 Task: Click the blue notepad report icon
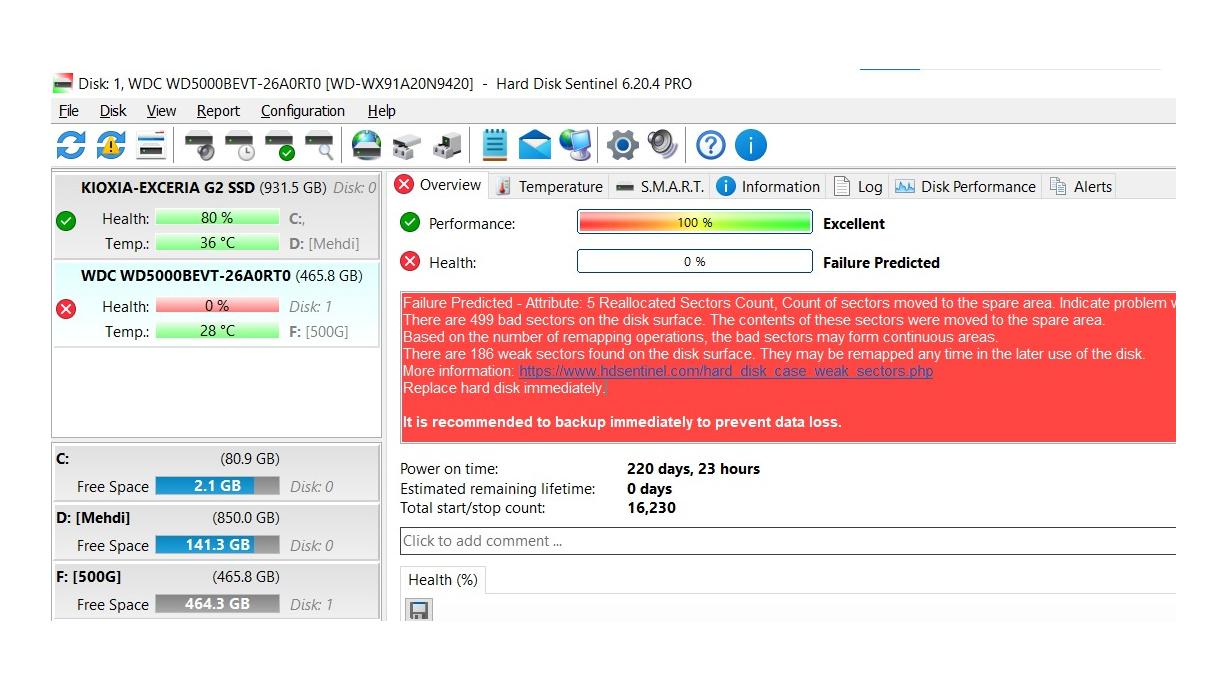point(494,145)
